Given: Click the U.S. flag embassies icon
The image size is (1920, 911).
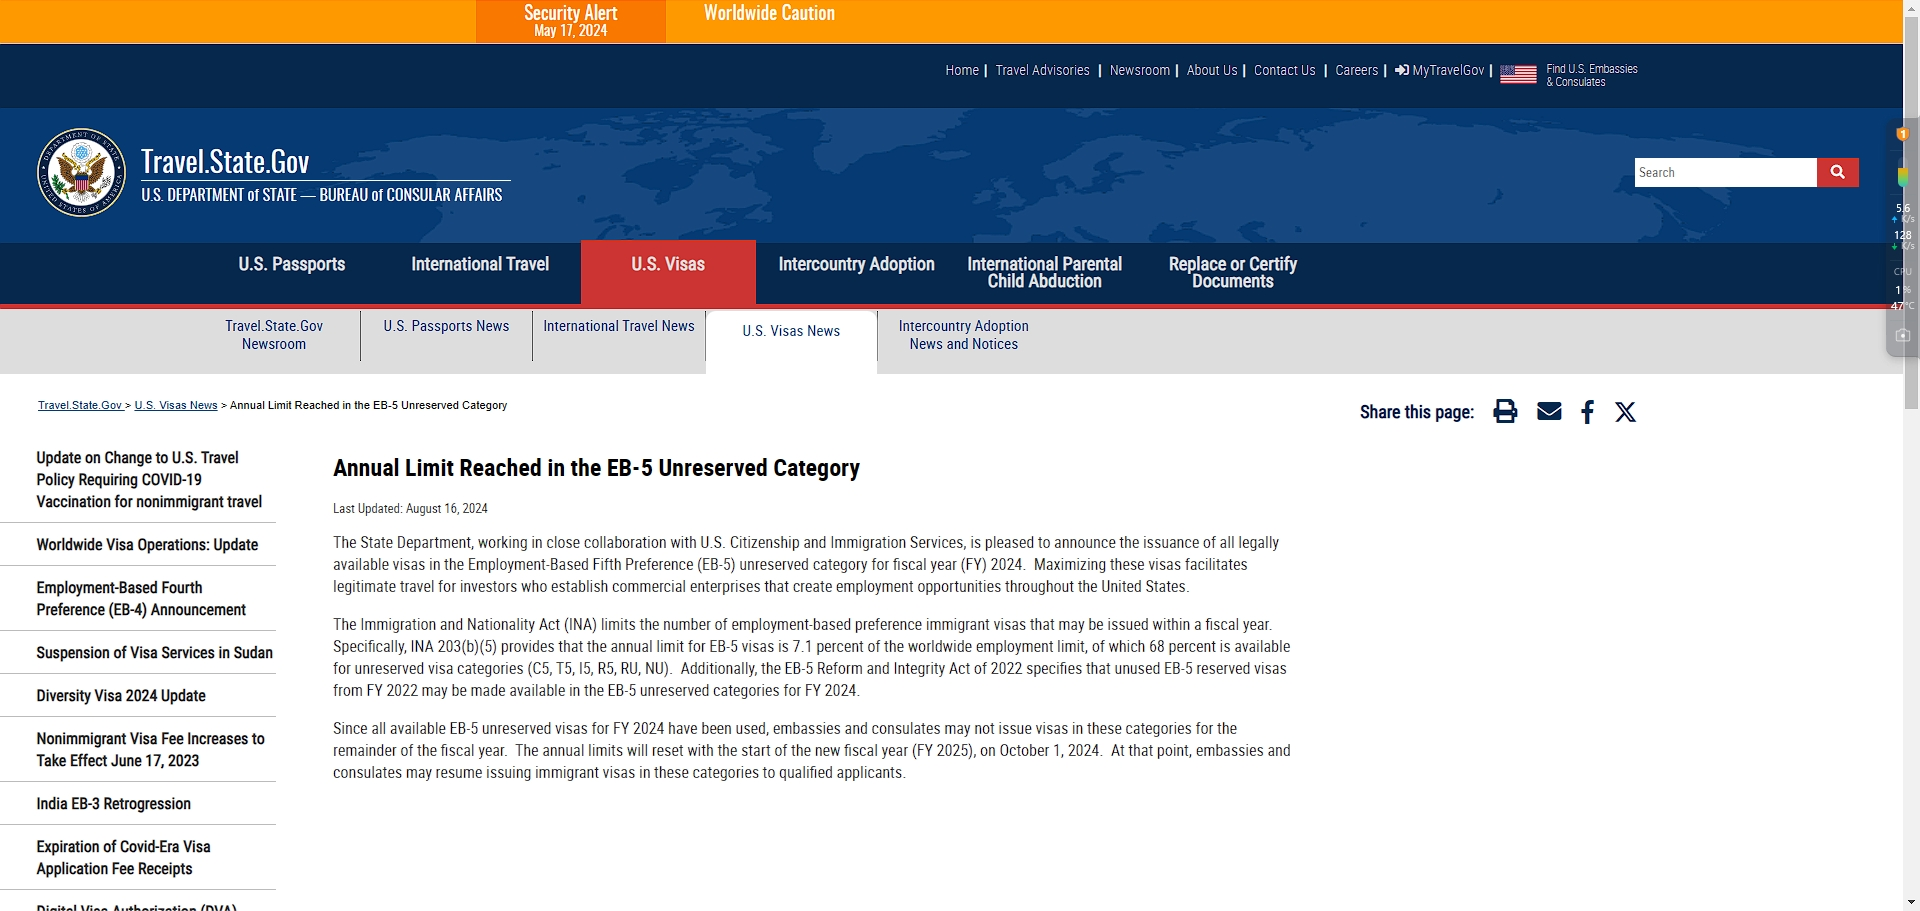Looking at the screenshot, I should click(x=1518, y=74).
